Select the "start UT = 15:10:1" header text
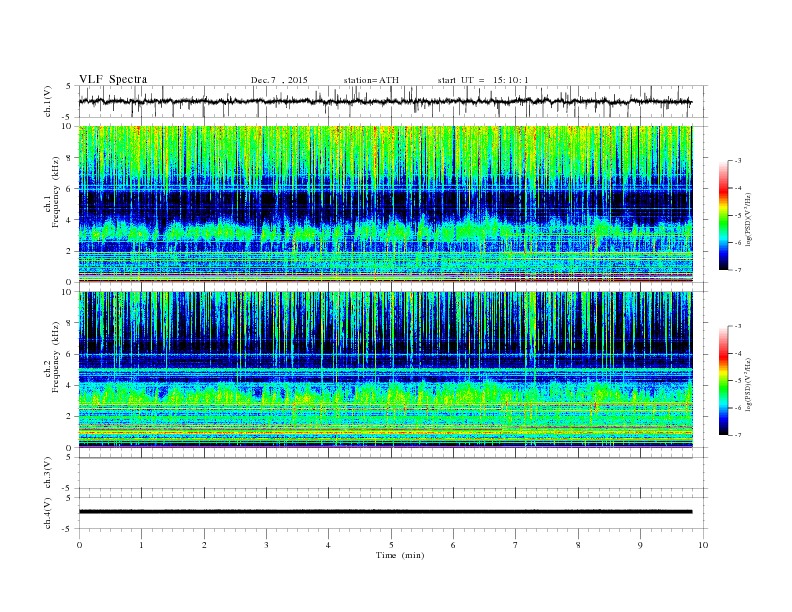792x612 pixels. [x=483, y=80]
